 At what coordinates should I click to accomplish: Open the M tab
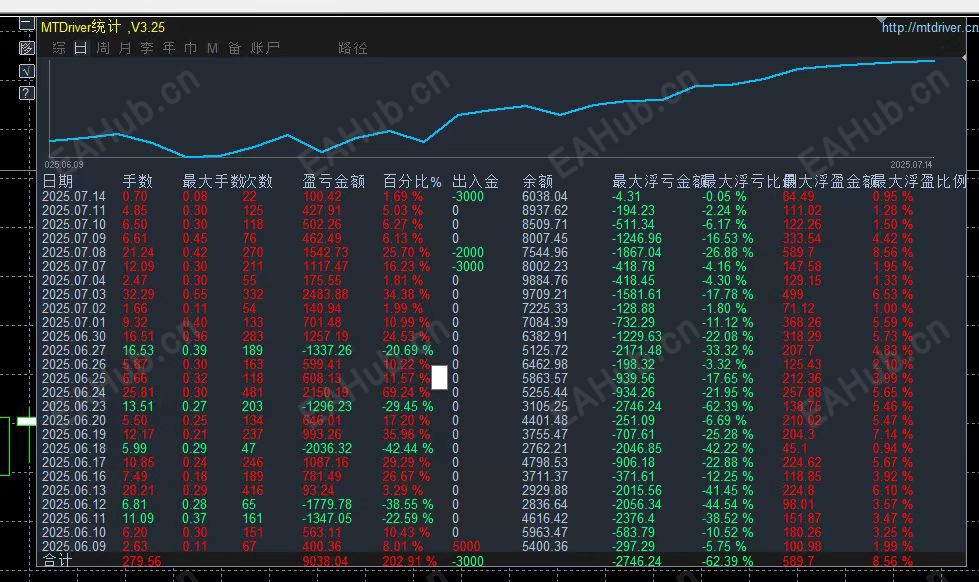(x=212, y=48)
